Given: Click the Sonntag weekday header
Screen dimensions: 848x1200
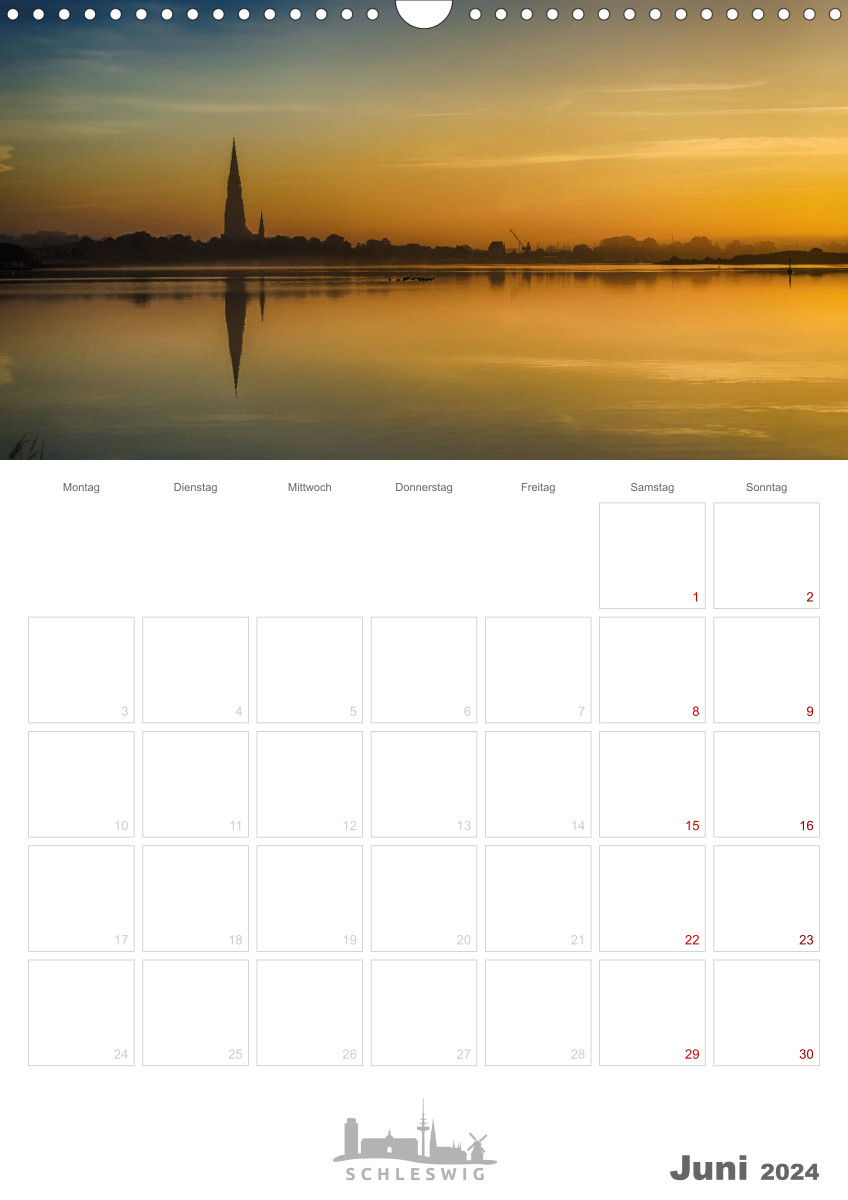Looking at the screenshot, I should coord(766,487).
